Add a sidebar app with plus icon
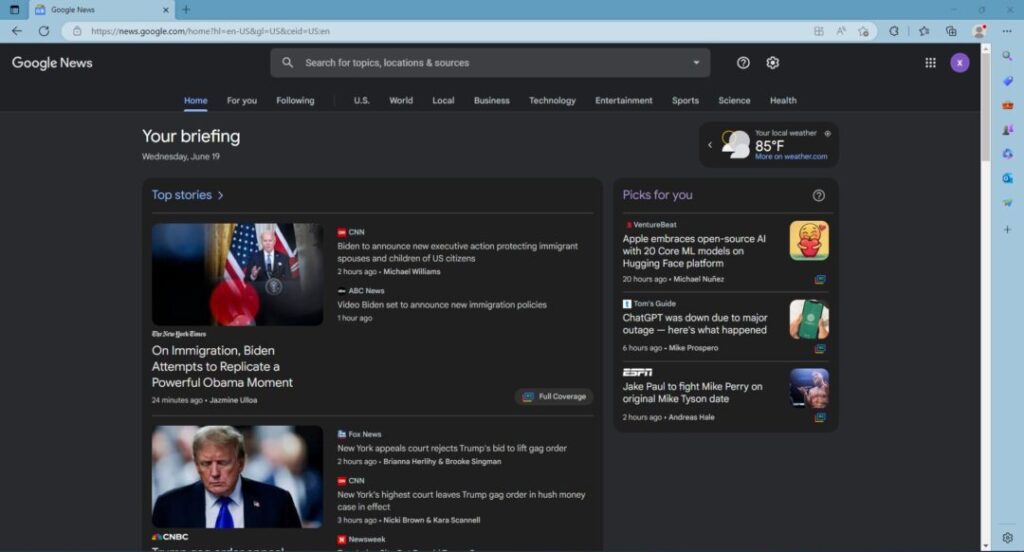Screen dimensions: 1024x552 click(x=1008, y=229)
